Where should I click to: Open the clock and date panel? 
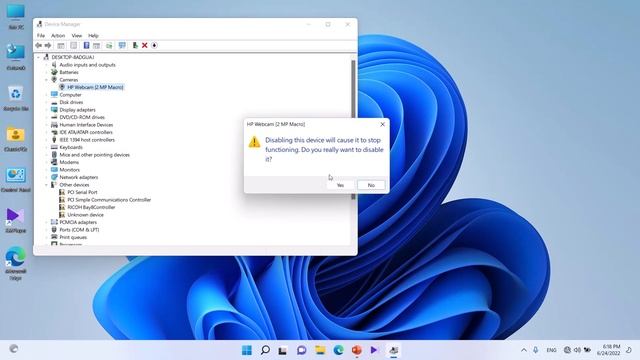(609, 350)
